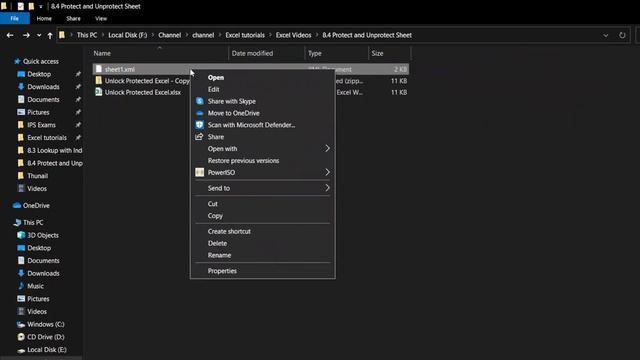
Task: Open Videos under This PC
Action: point(37,311)
